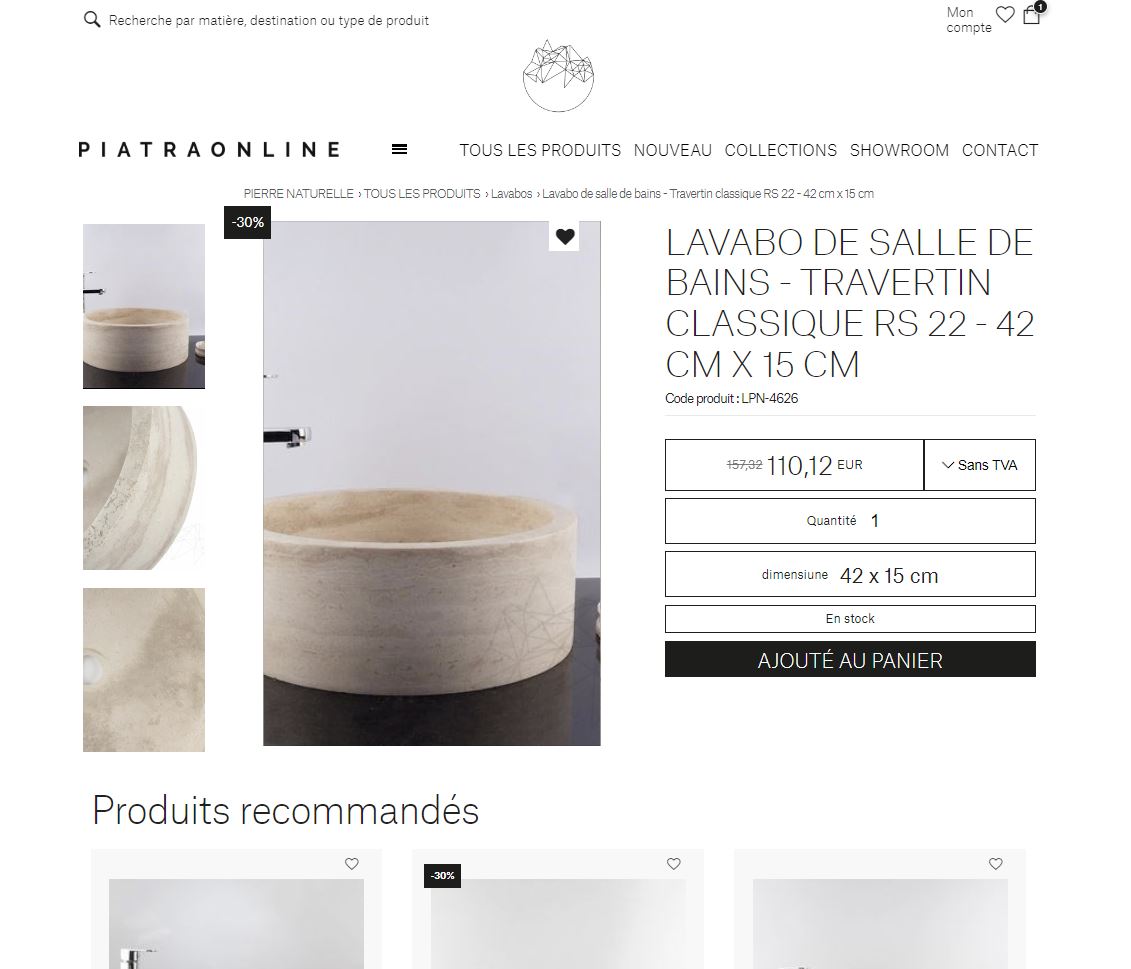Toggle favorite heart on main product image
This screenshot has width=1131, height=969.
tap(565, 236)
